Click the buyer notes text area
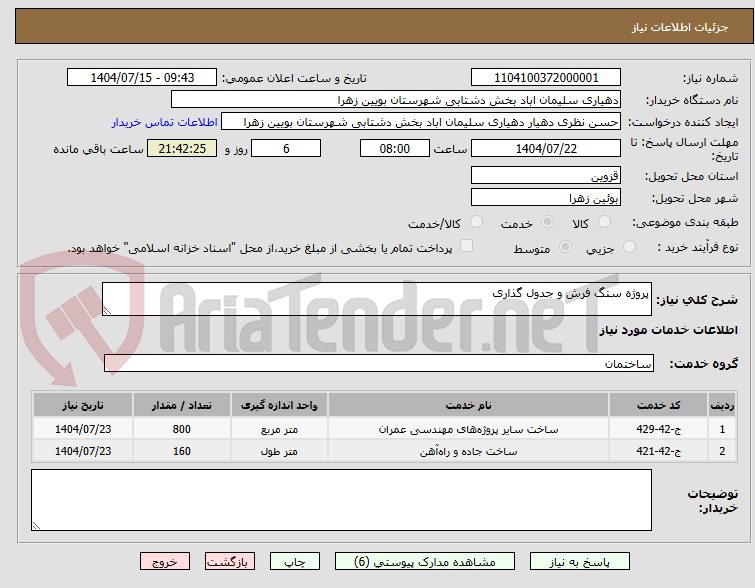Viewport: 755px width, 588px height. (x=341, y=500)
